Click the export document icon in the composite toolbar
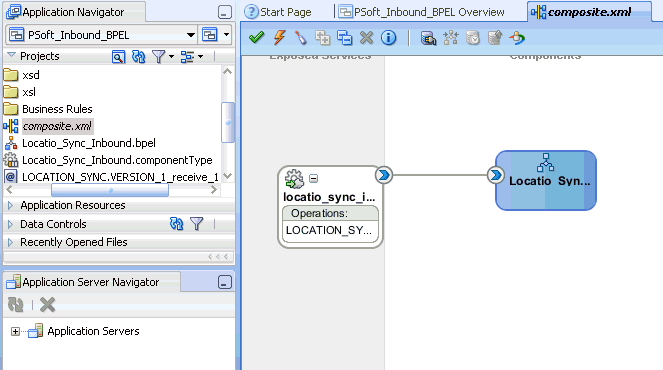Viewport: 663px width, 370px height. (495, 38)
